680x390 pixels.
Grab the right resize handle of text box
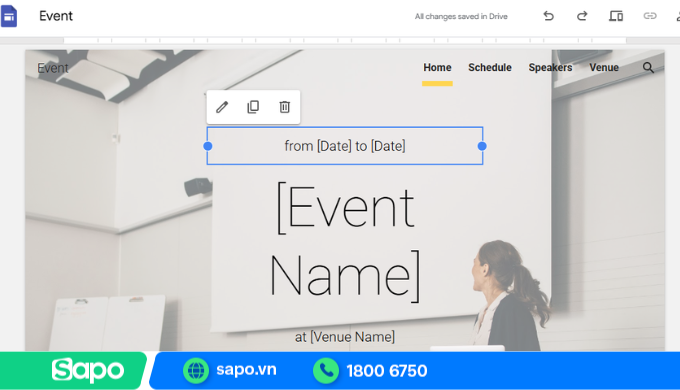[482, 146]
